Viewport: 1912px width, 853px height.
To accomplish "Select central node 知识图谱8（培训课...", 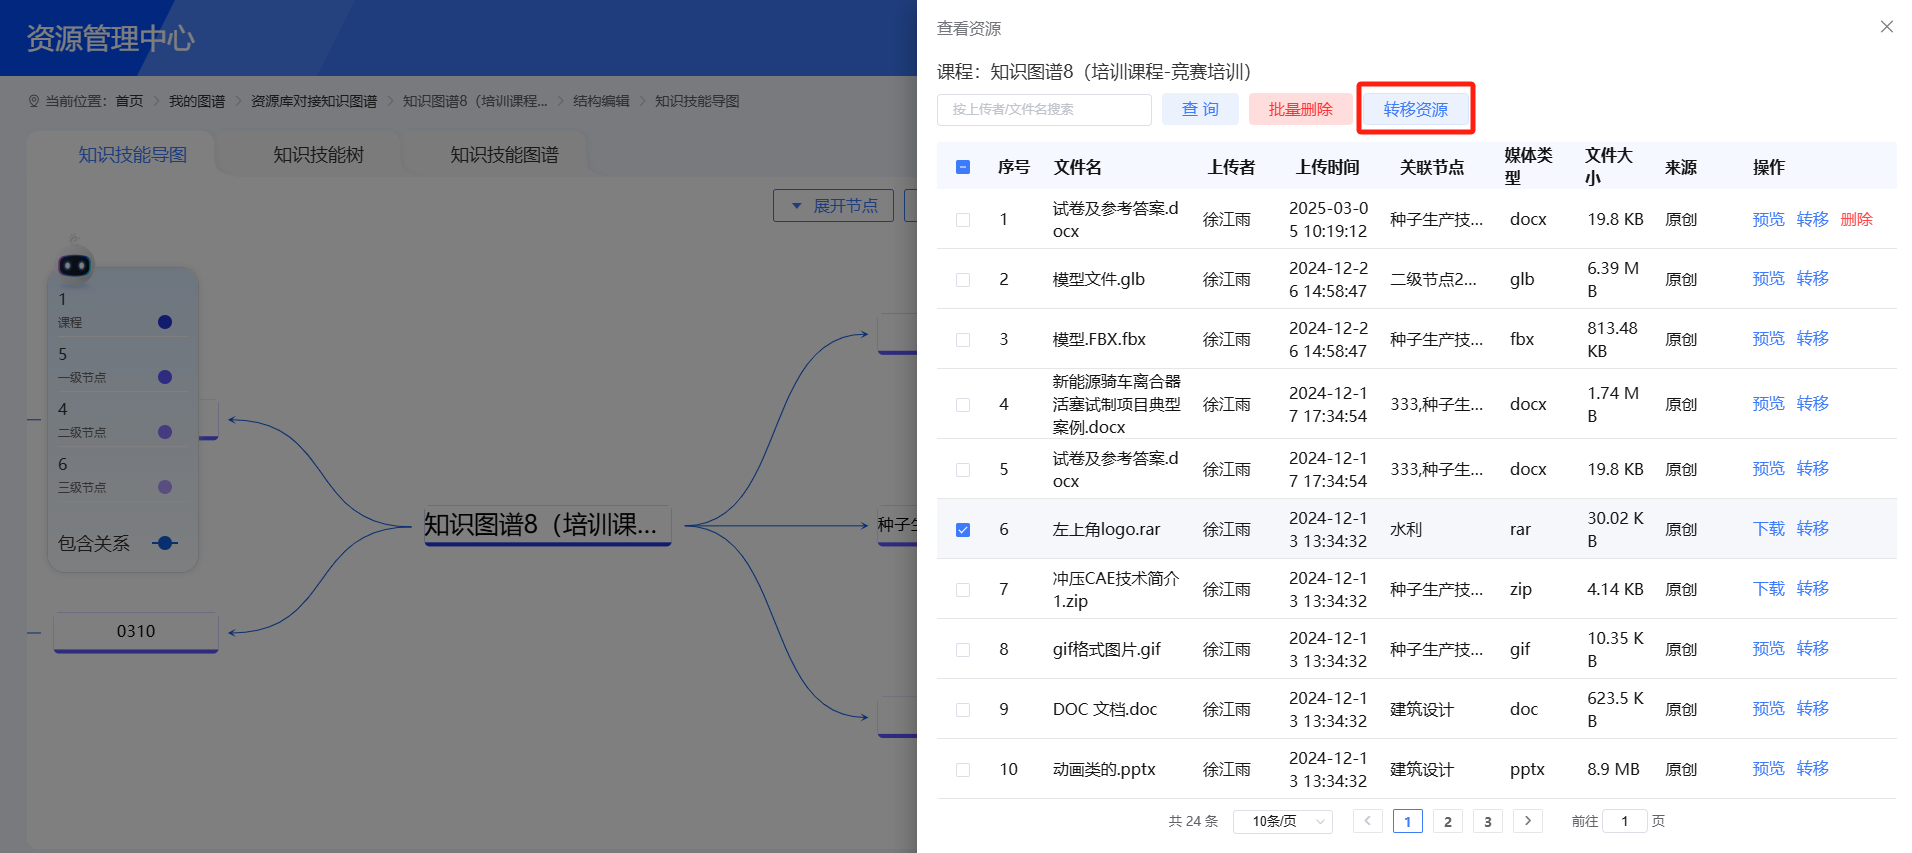I will click(547, 525).
